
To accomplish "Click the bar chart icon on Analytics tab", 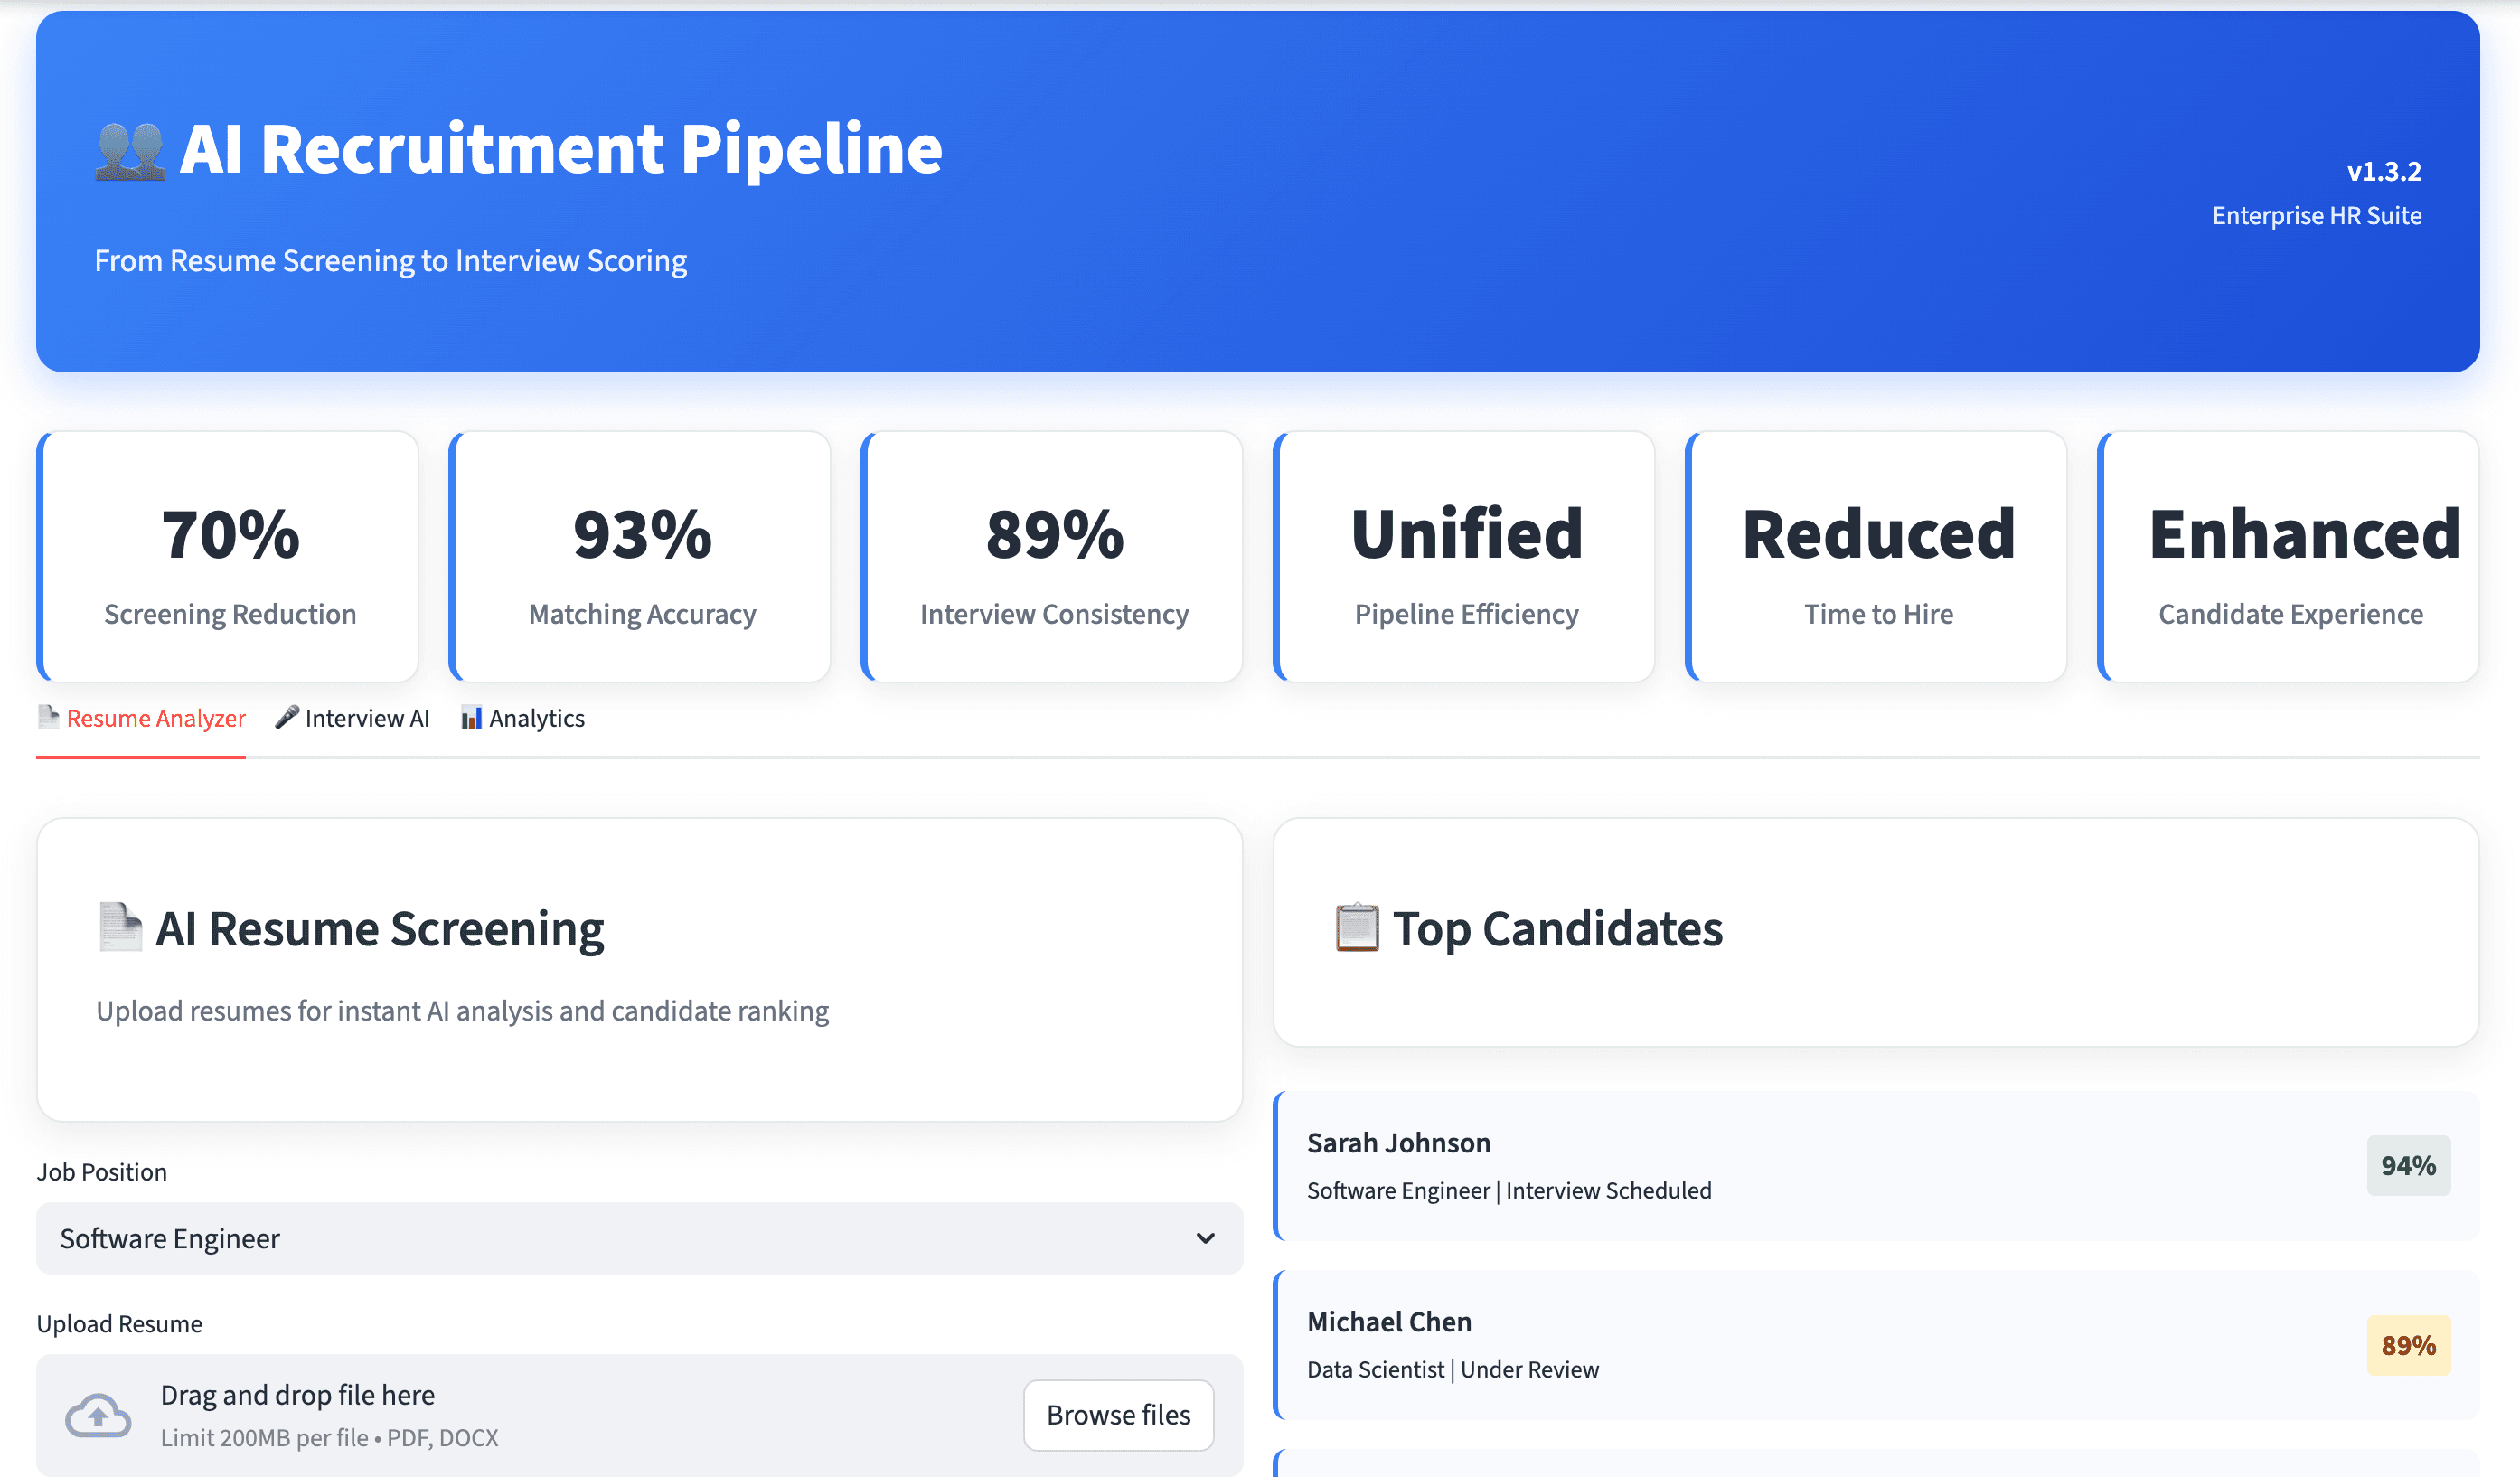I will tap(471, 718).
